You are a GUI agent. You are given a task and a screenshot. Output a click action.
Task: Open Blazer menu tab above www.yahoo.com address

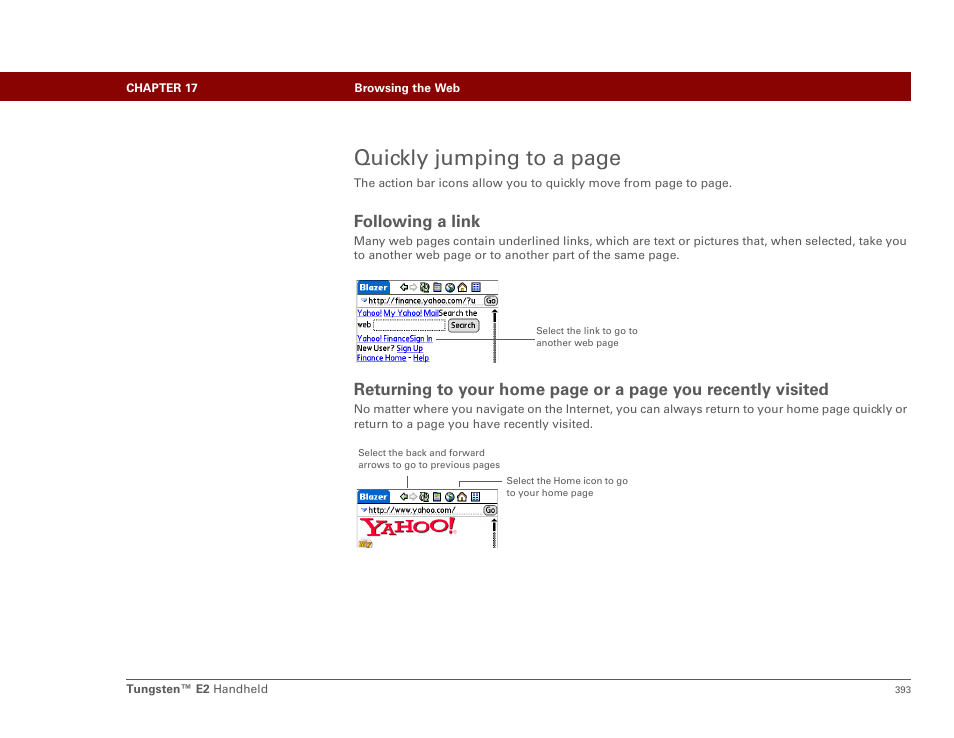point(374,496)
